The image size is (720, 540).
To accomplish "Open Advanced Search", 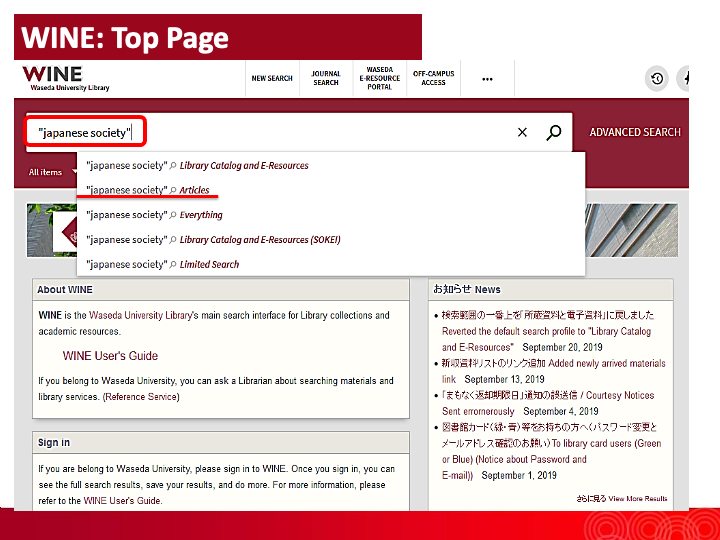I will 634,132.
